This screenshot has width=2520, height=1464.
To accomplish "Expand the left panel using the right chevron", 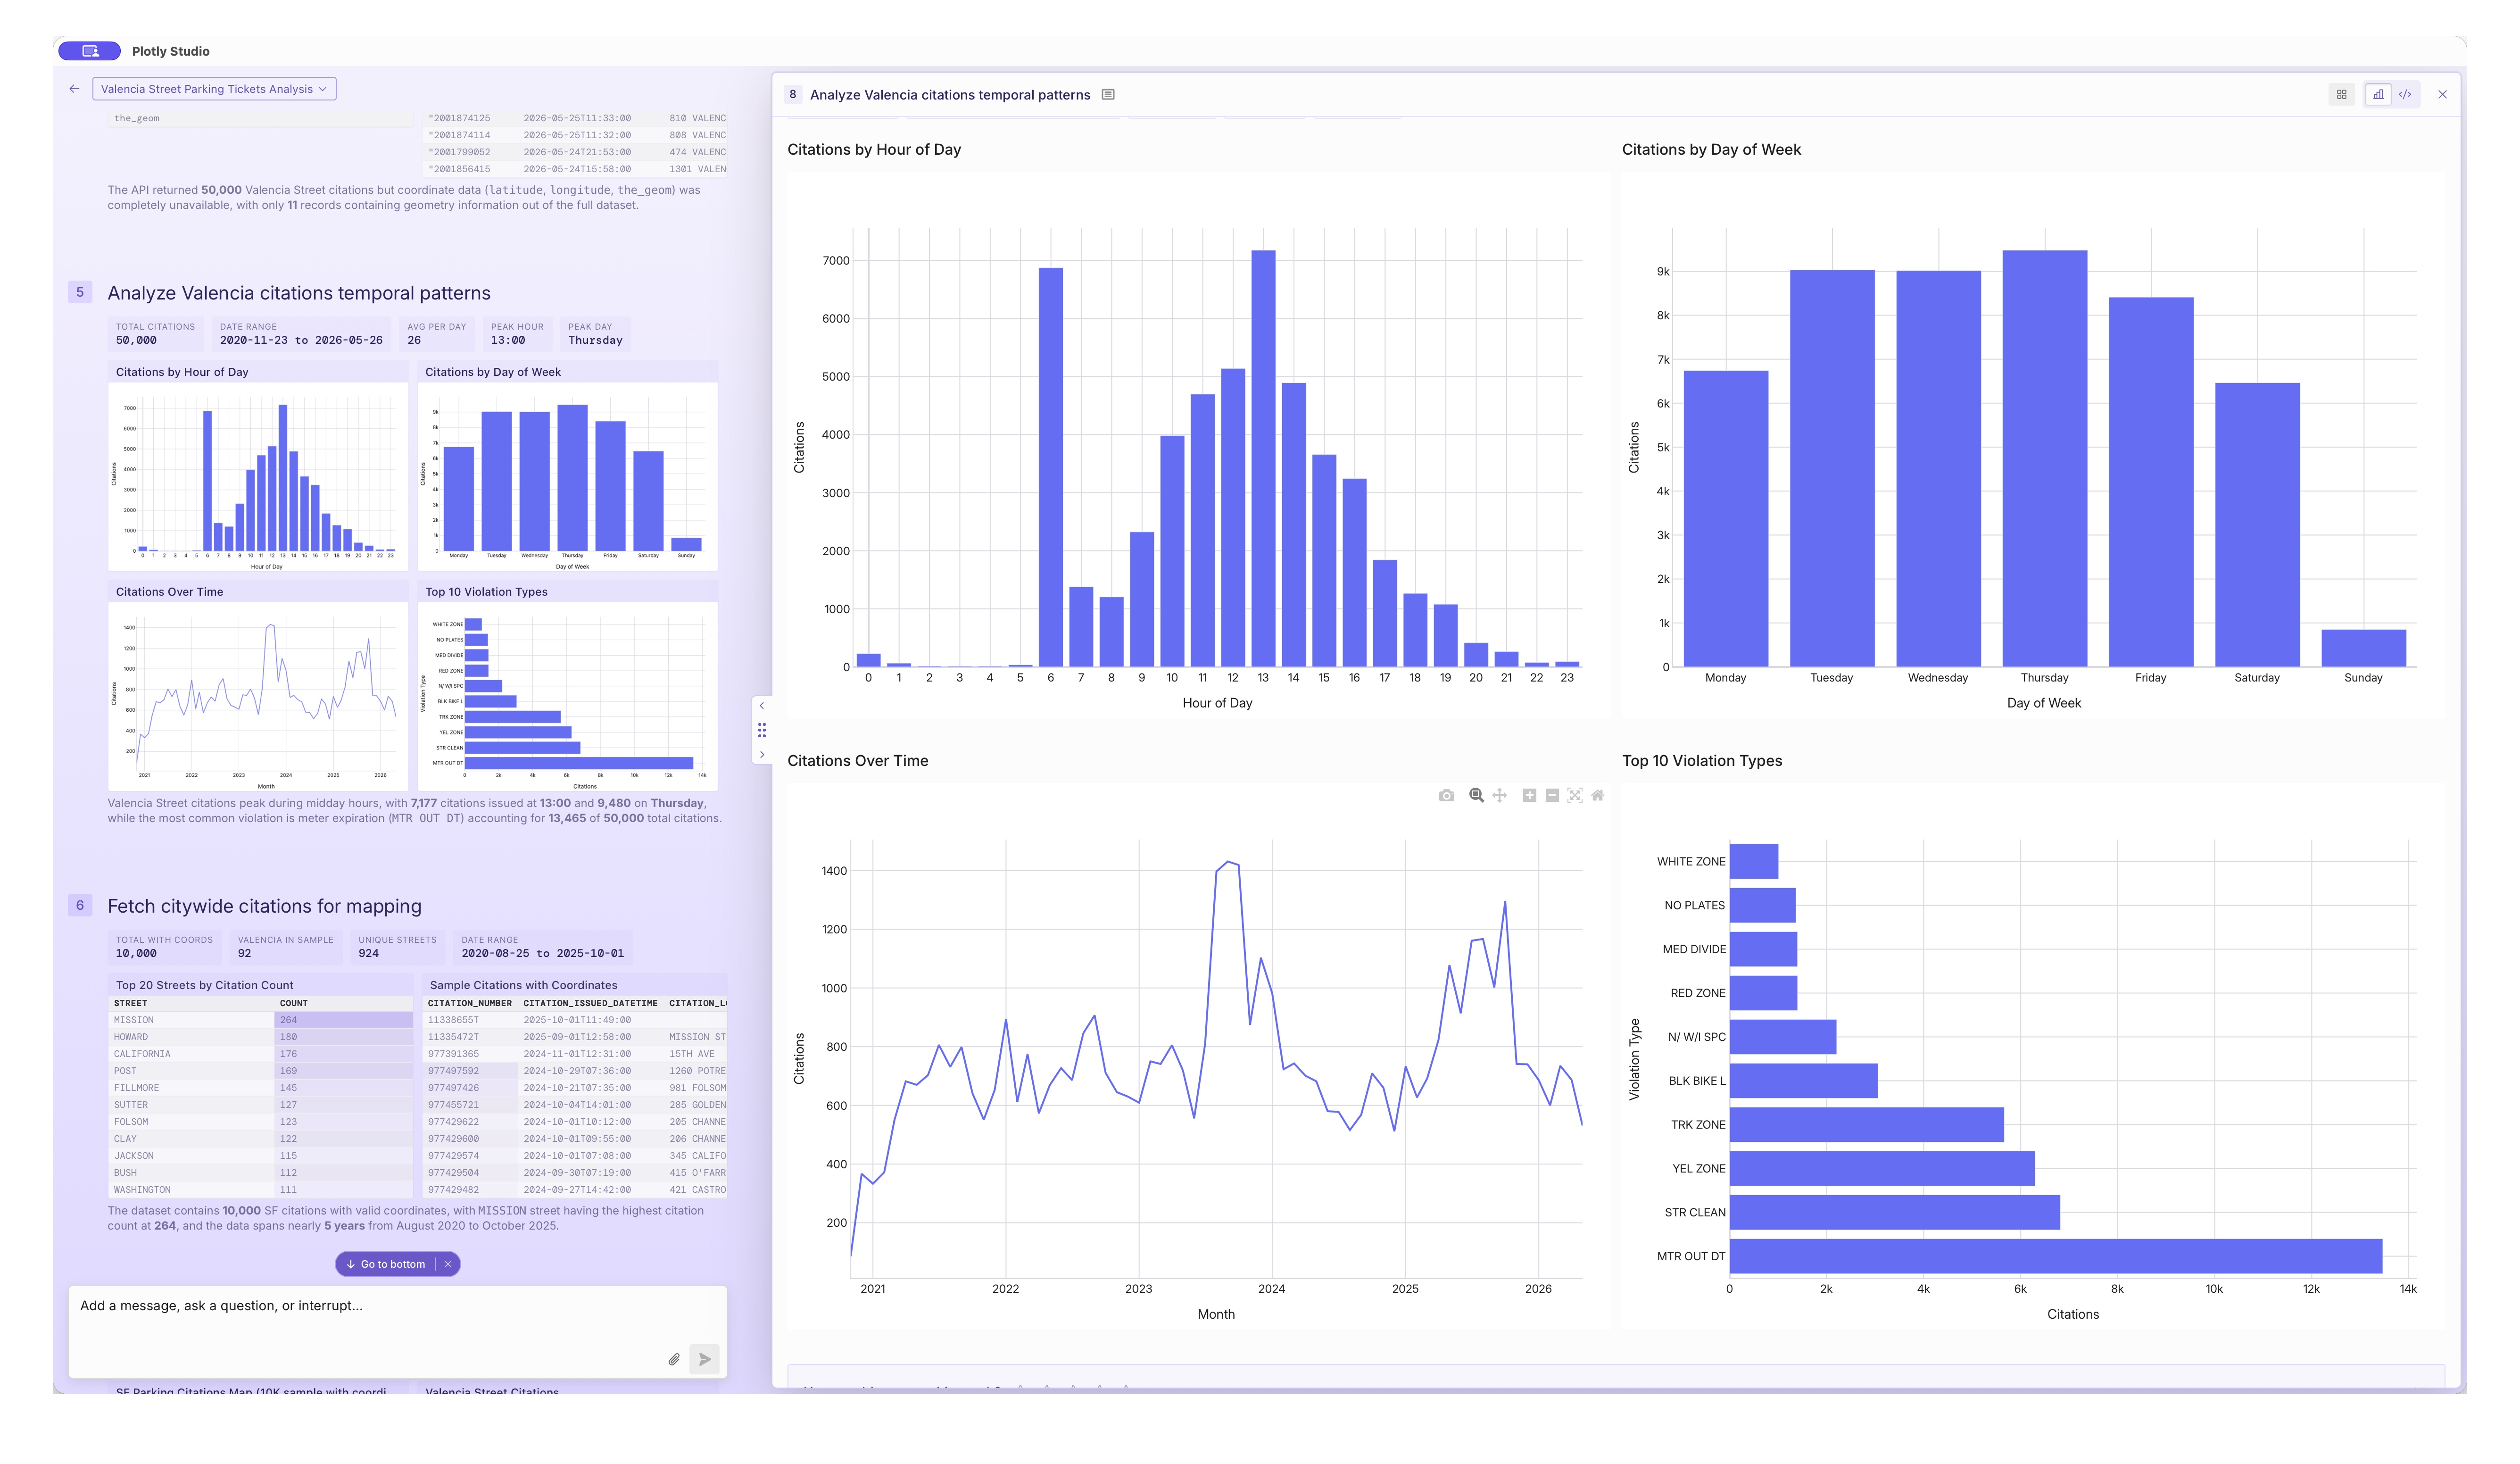I will click(762, 755).
